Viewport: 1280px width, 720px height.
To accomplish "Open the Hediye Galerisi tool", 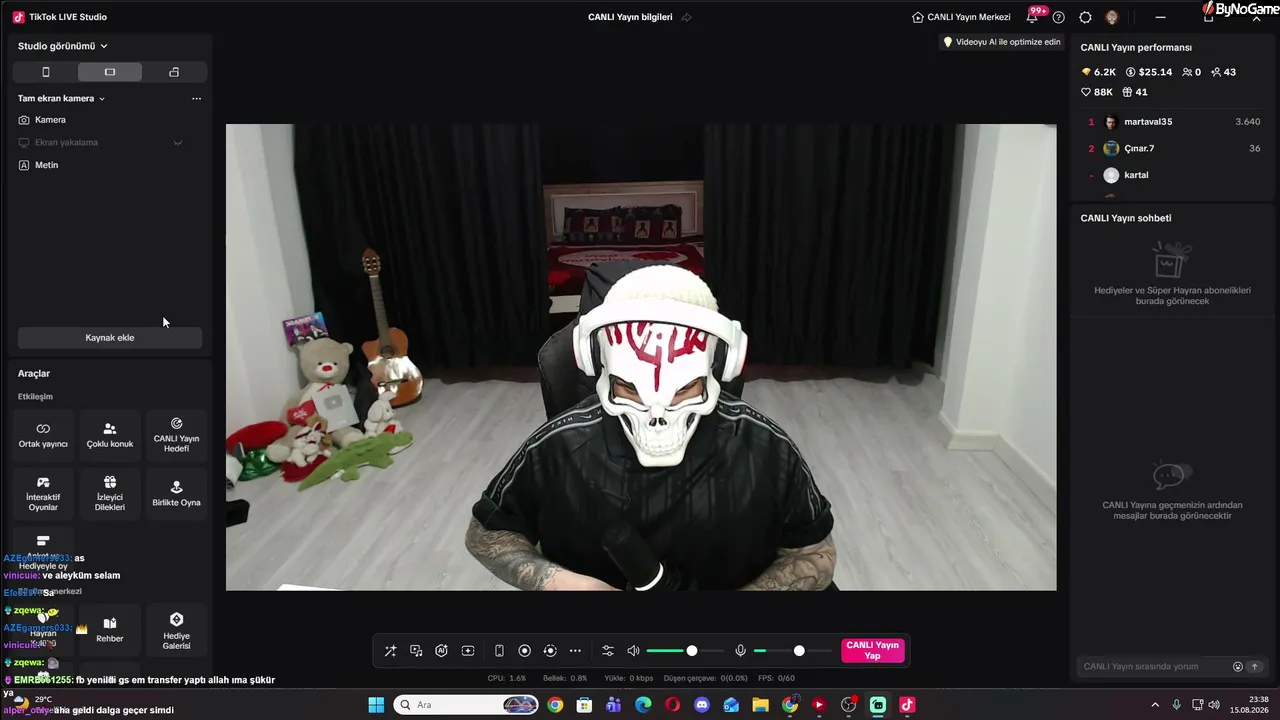I will point(176,630).
